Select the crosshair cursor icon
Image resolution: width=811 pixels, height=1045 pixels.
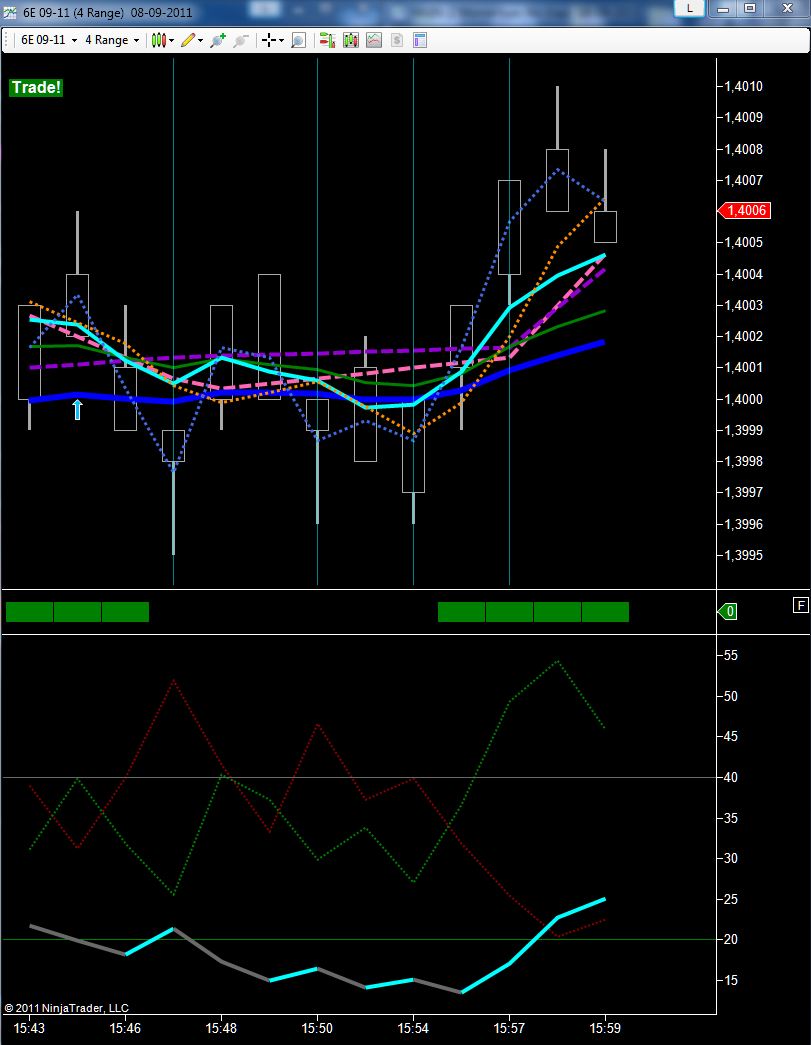coord(269,41)
